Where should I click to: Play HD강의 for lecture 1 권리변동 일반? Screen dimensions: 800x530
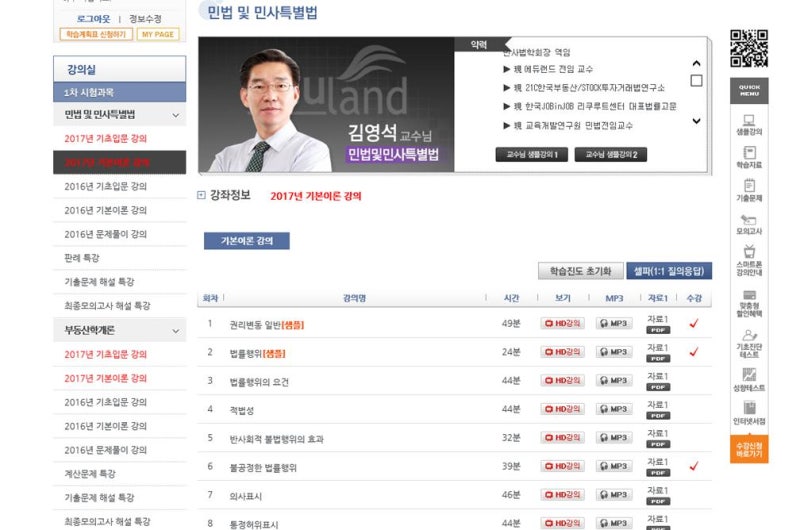click(x=562, y=323)
